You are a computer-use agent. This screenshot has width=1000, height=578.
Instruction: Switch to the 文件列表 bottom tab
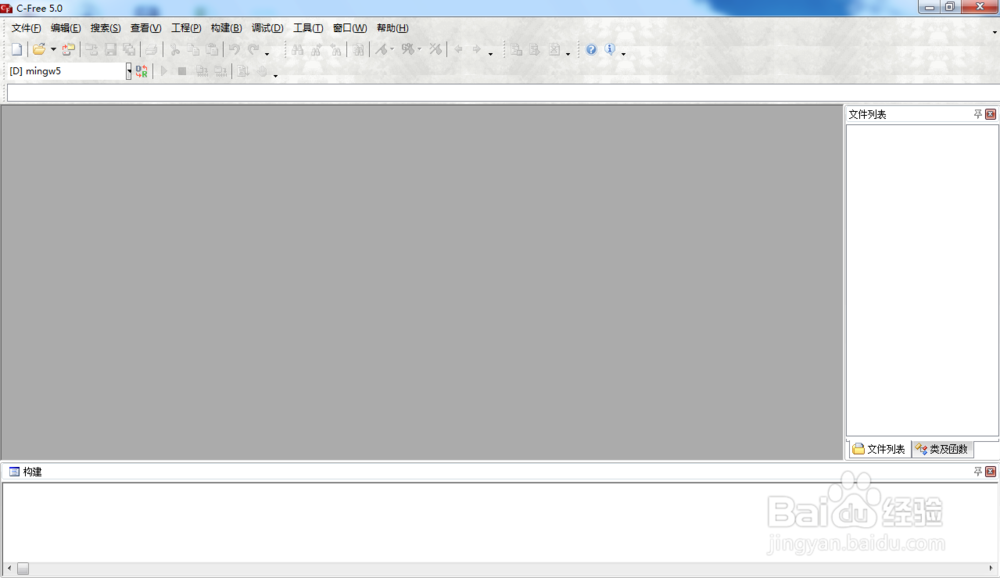tap(879, 449)
